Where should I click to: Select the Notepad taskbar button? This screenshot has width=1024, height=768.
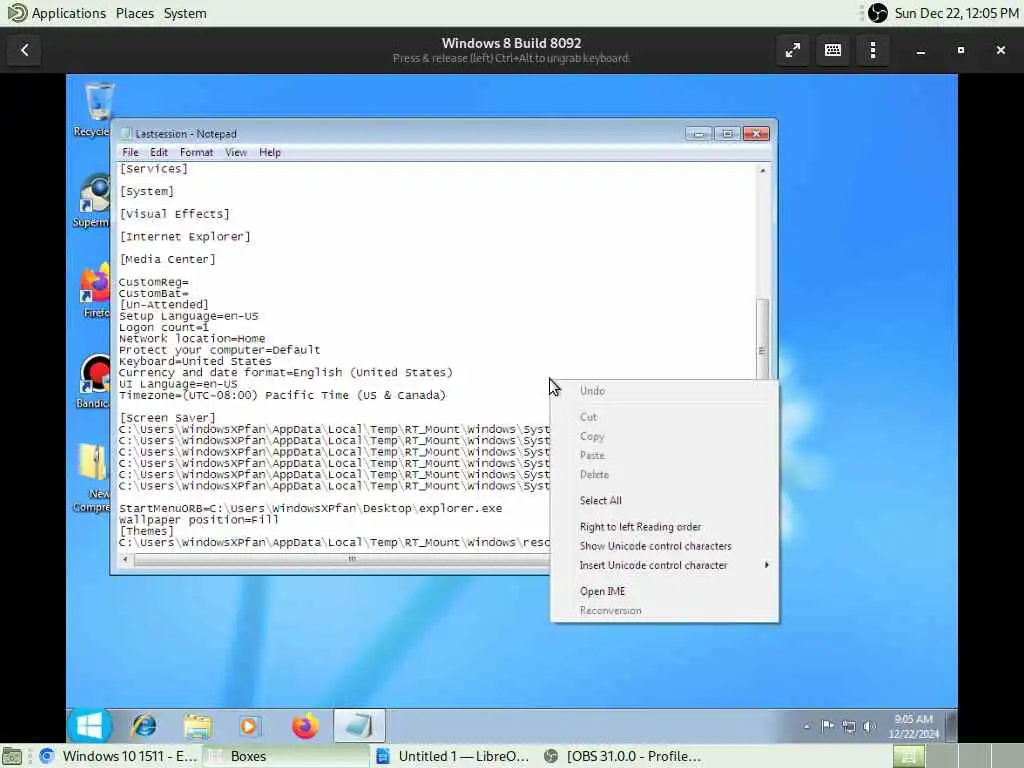tap(359, 726)
